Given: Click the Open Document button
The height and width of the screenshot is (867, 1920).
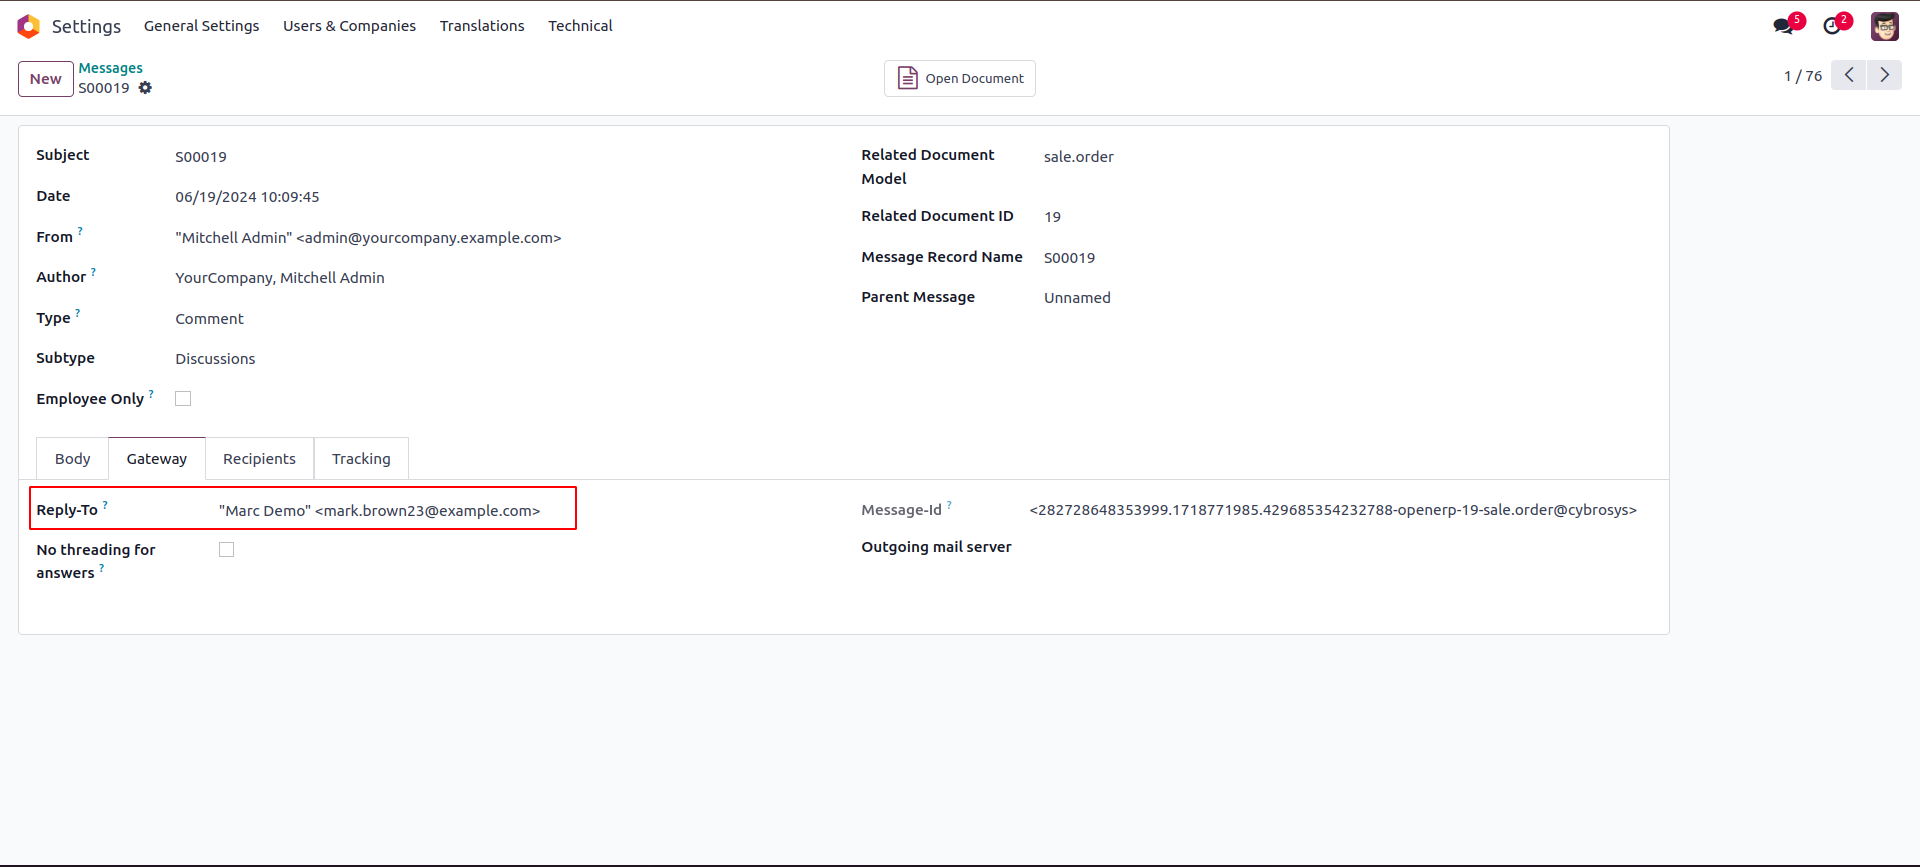Looking at the screenshot, I should (x=960, y=78).
